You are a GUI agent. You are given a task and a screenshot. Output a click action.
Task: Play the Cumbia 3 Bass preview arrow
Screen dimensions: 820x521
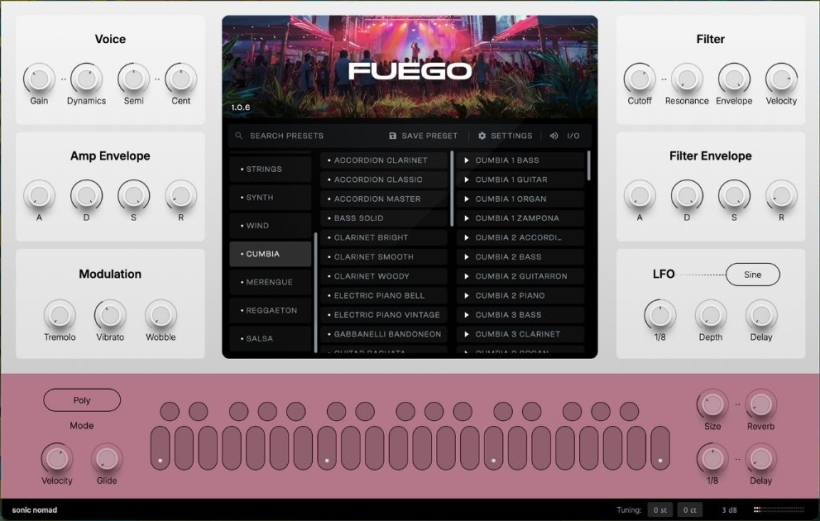point(466,315)
